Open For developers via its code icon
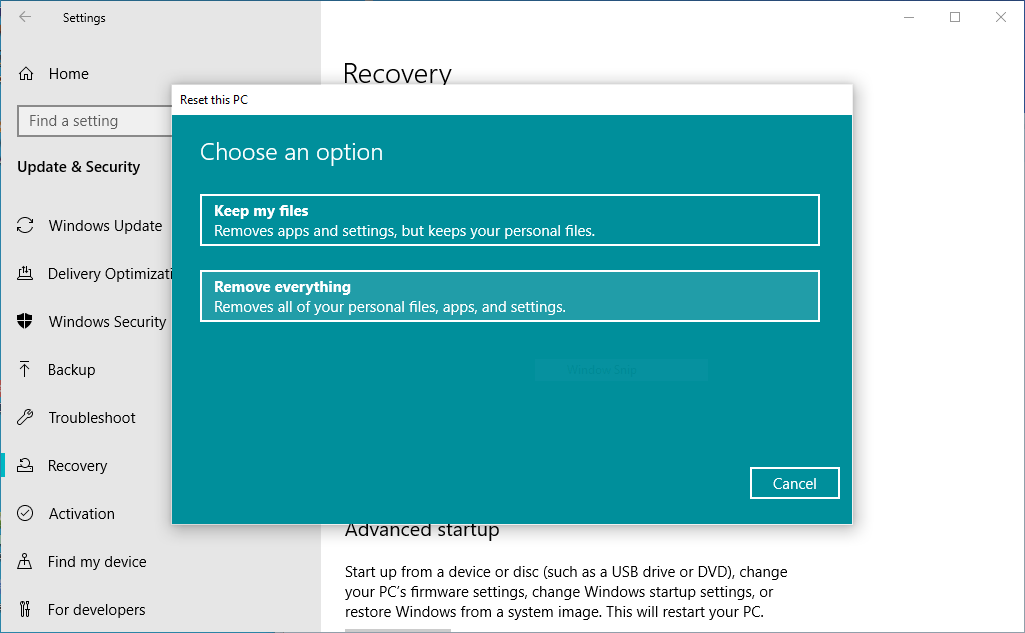Viewport: 1025px width, 633px height. (24, 609)
